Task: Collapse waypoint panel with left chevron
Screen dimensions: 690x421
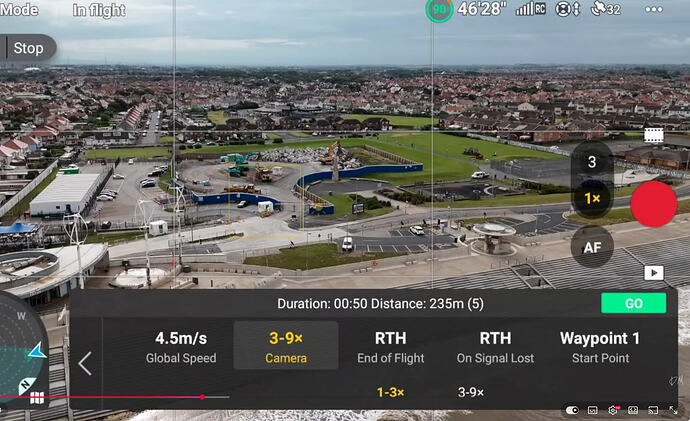Action: [85, 363]
